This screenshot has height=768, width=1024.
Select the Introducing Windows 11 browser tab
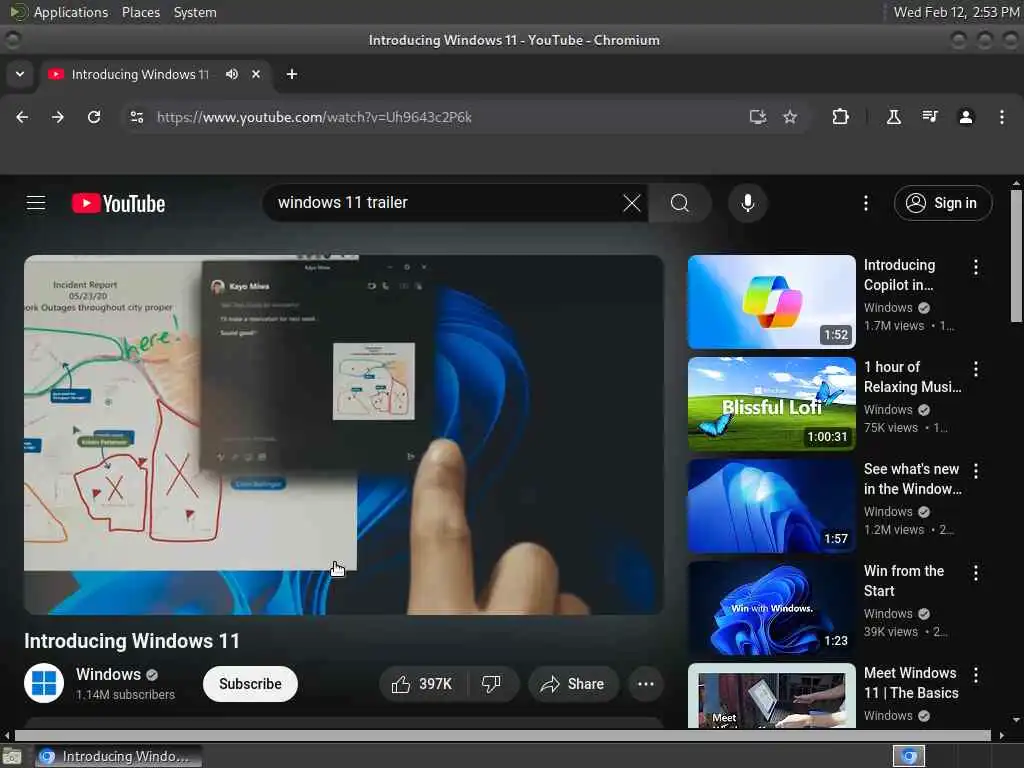click(155, 74)
